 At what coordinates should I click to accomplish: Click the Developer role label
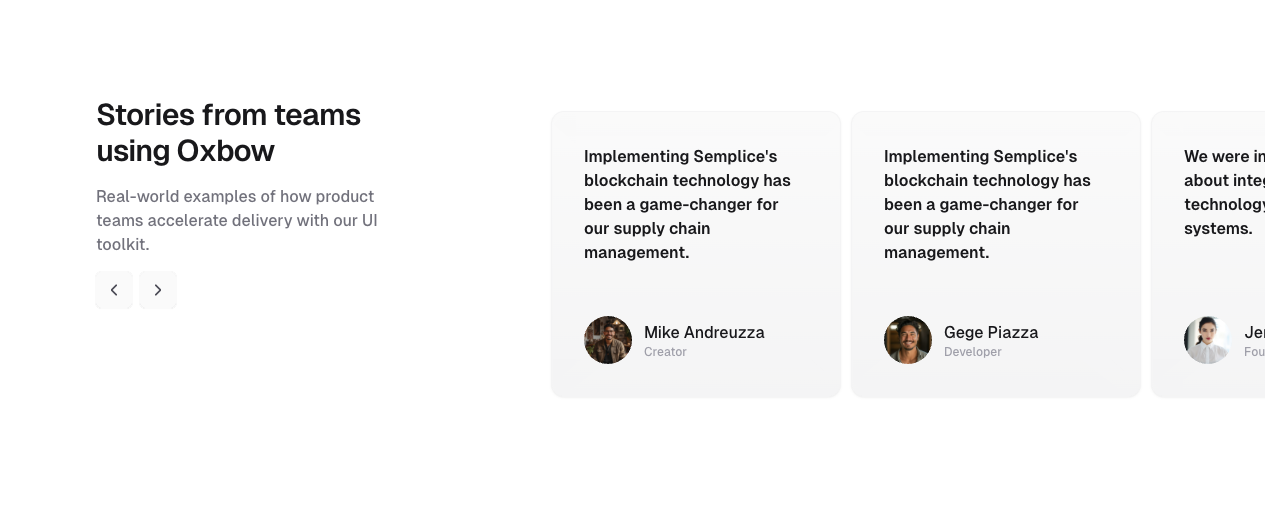pyautogui.click(x=972, y=352)
